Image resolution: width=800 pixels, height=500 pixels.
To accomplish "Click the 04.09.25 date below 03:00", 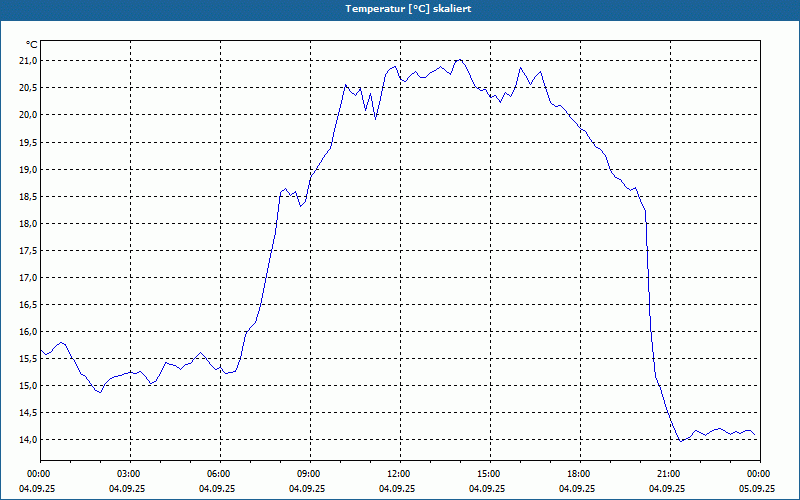I will [127, 489].
